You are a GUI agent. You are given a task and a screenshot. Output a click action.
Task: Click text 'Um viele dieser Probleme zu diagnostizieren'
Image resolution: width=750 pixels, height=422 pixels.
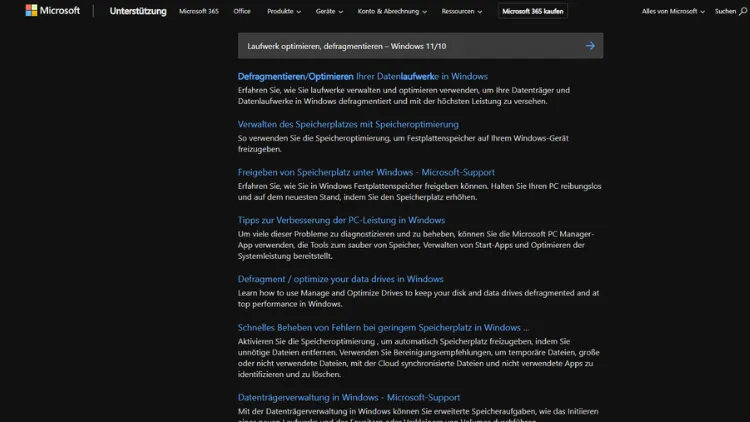pyautogui.click(x=316, y=234)
